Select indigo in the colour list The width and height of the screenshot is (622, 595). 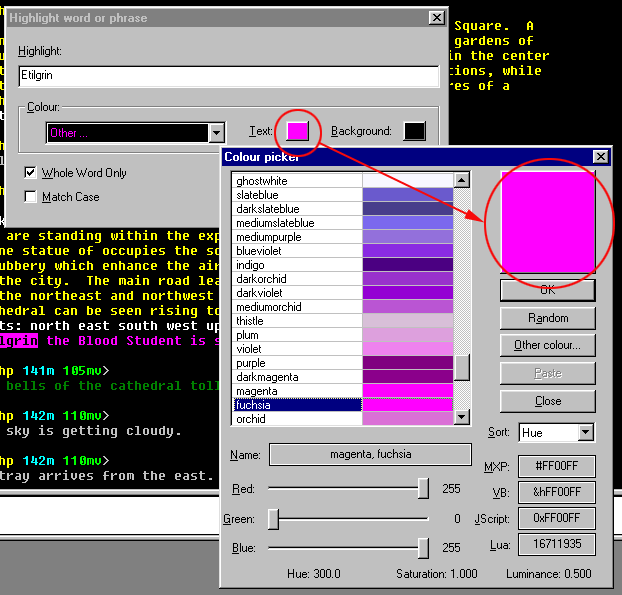(x=297, y=265)
